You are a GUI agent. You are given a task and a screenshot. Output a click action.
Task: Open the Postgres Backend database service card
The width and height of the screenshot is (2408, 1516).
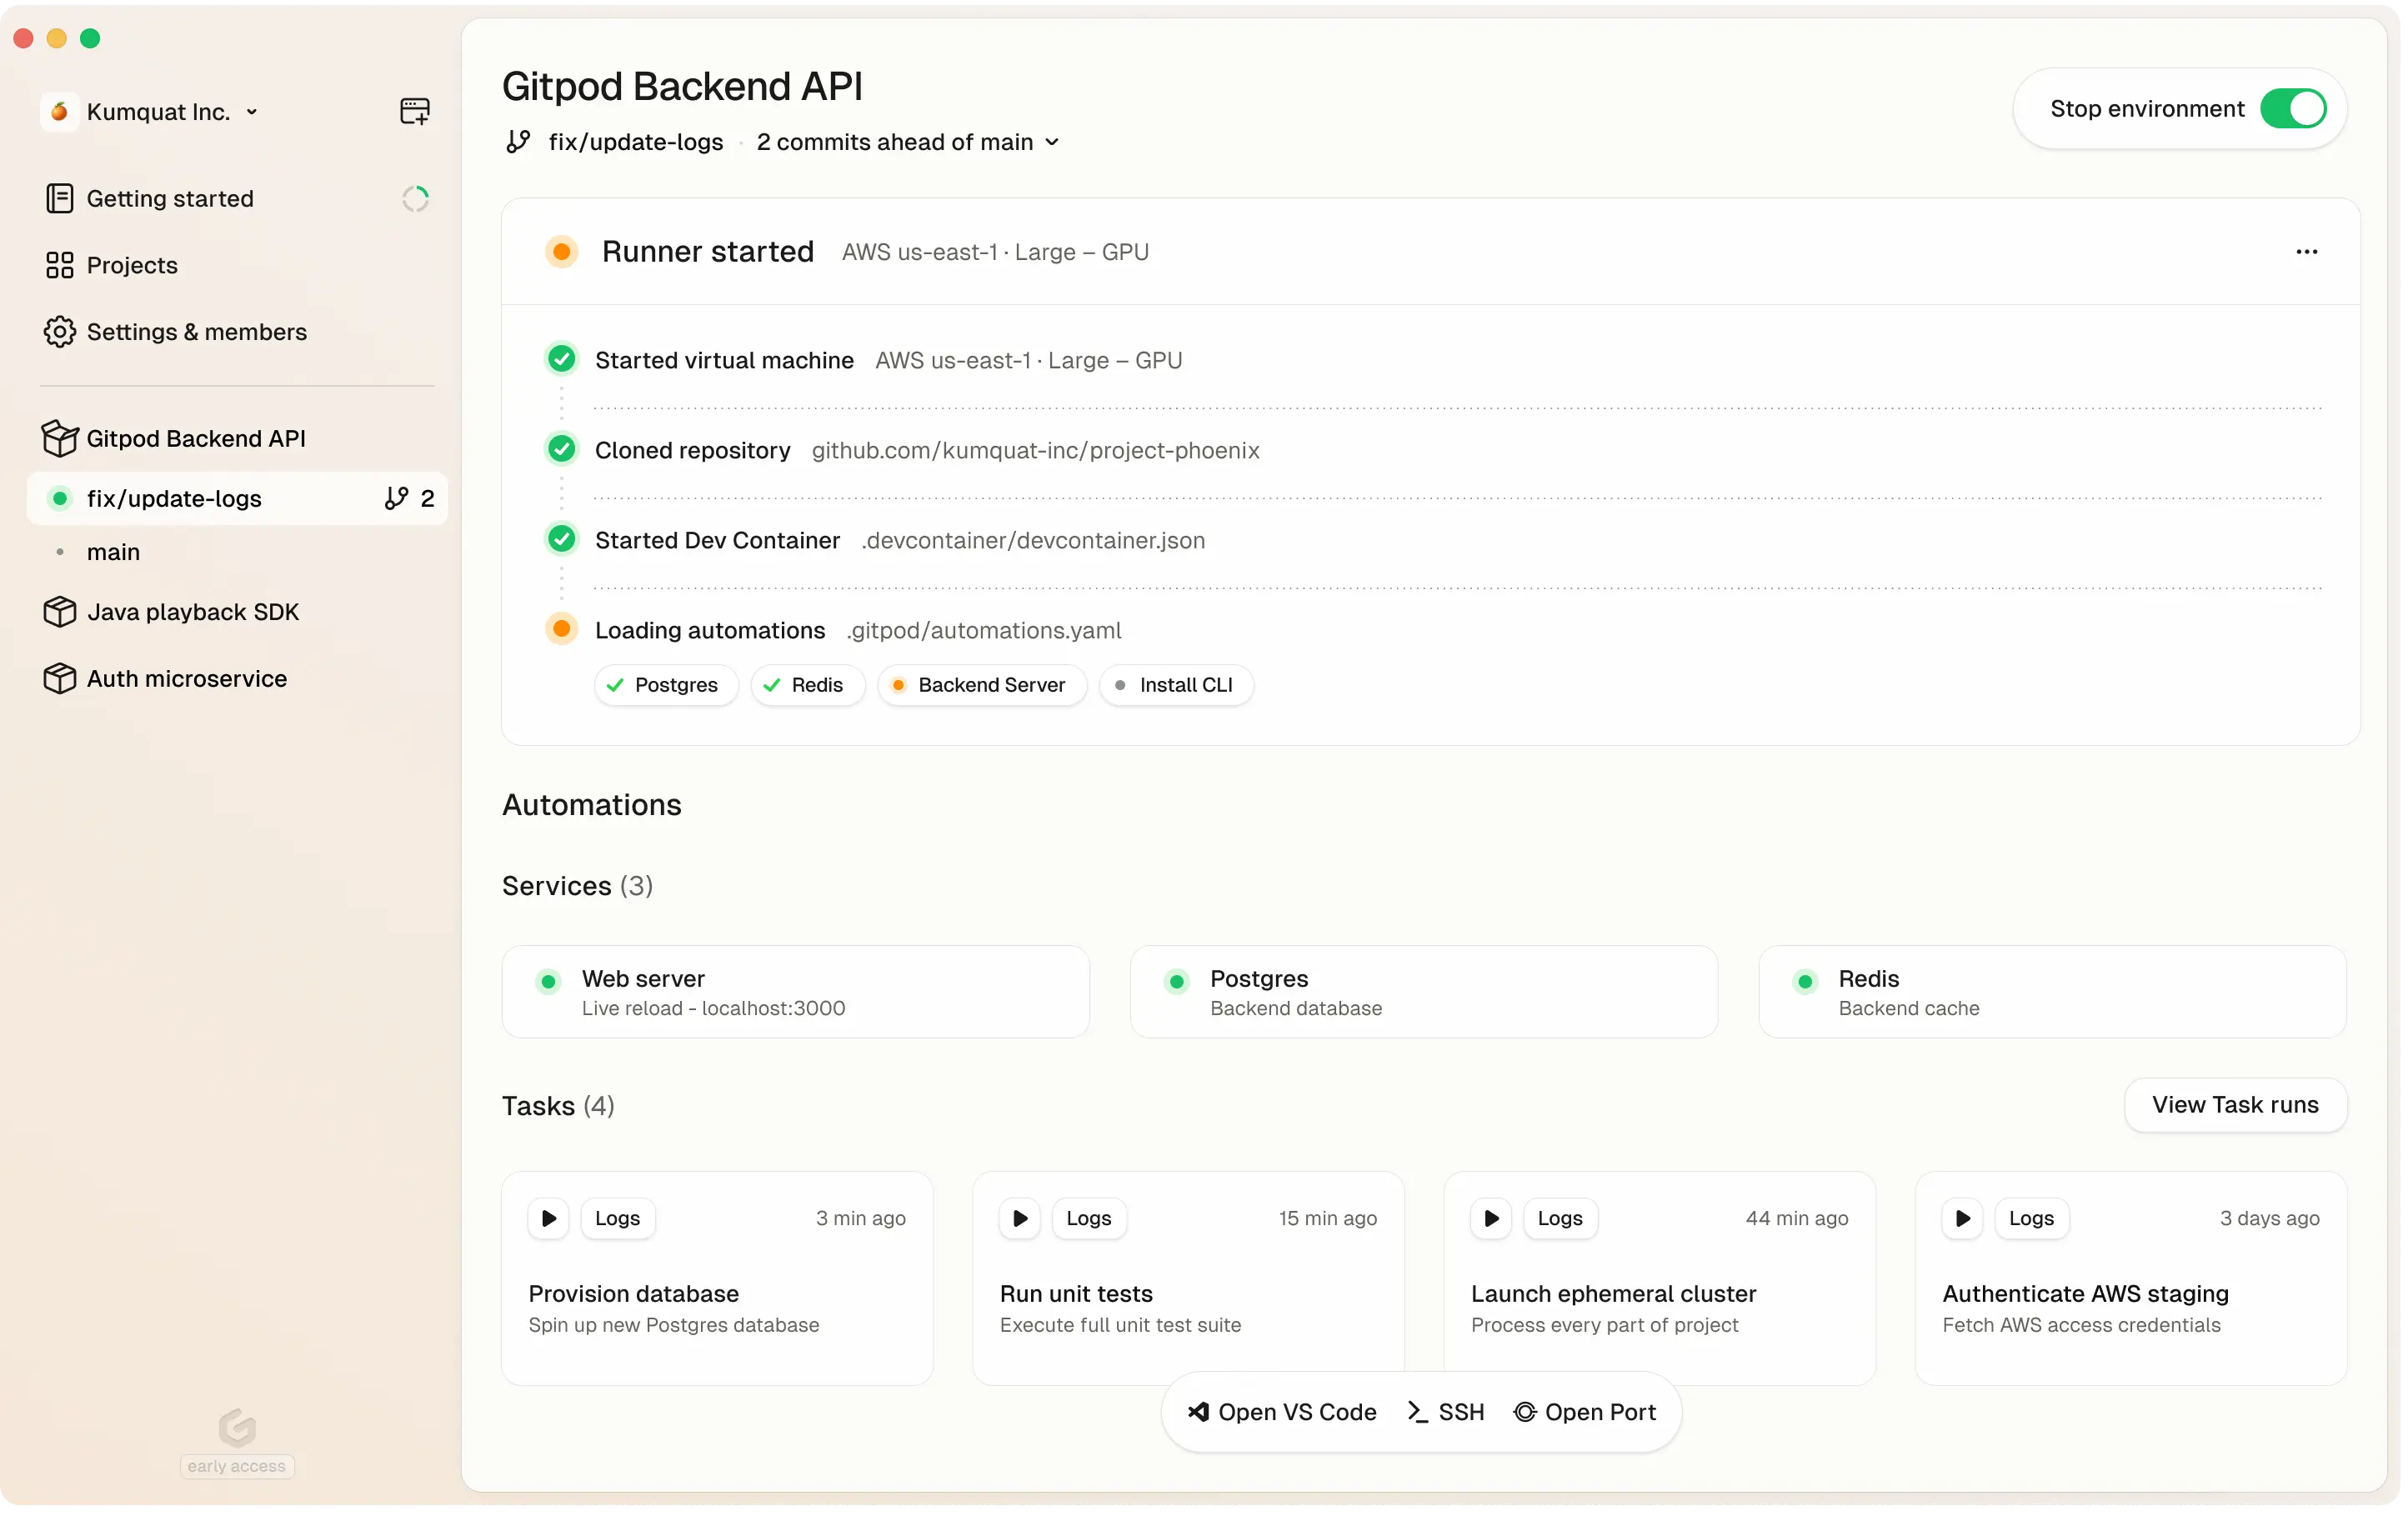1423,992
